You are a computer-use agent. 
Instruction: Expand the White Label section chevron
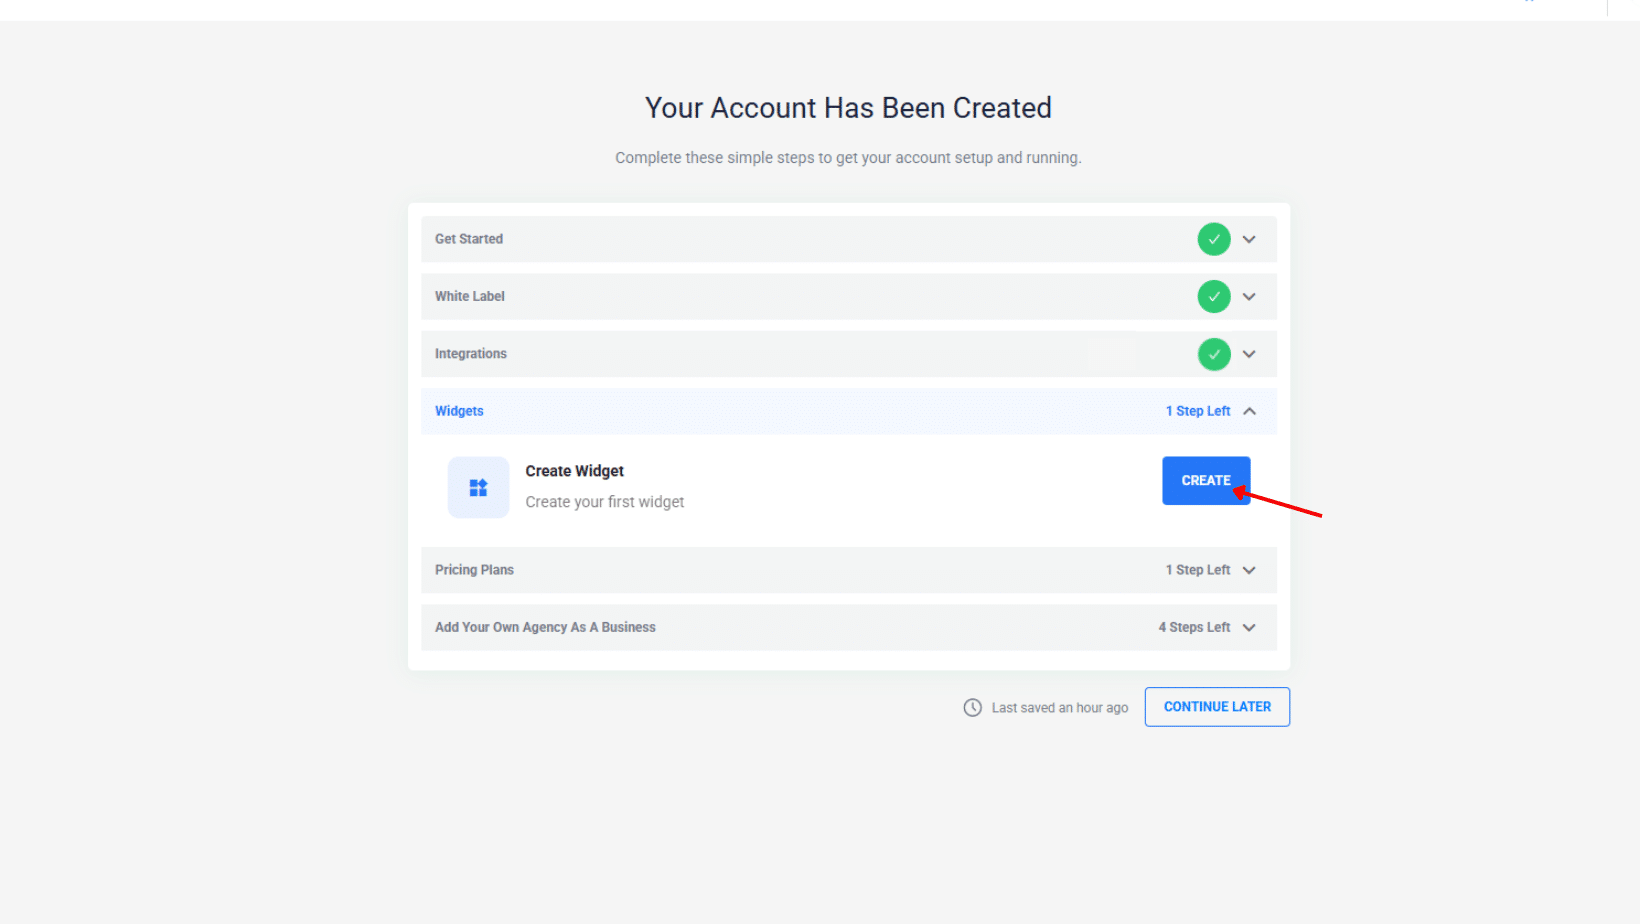[1249, 297]
